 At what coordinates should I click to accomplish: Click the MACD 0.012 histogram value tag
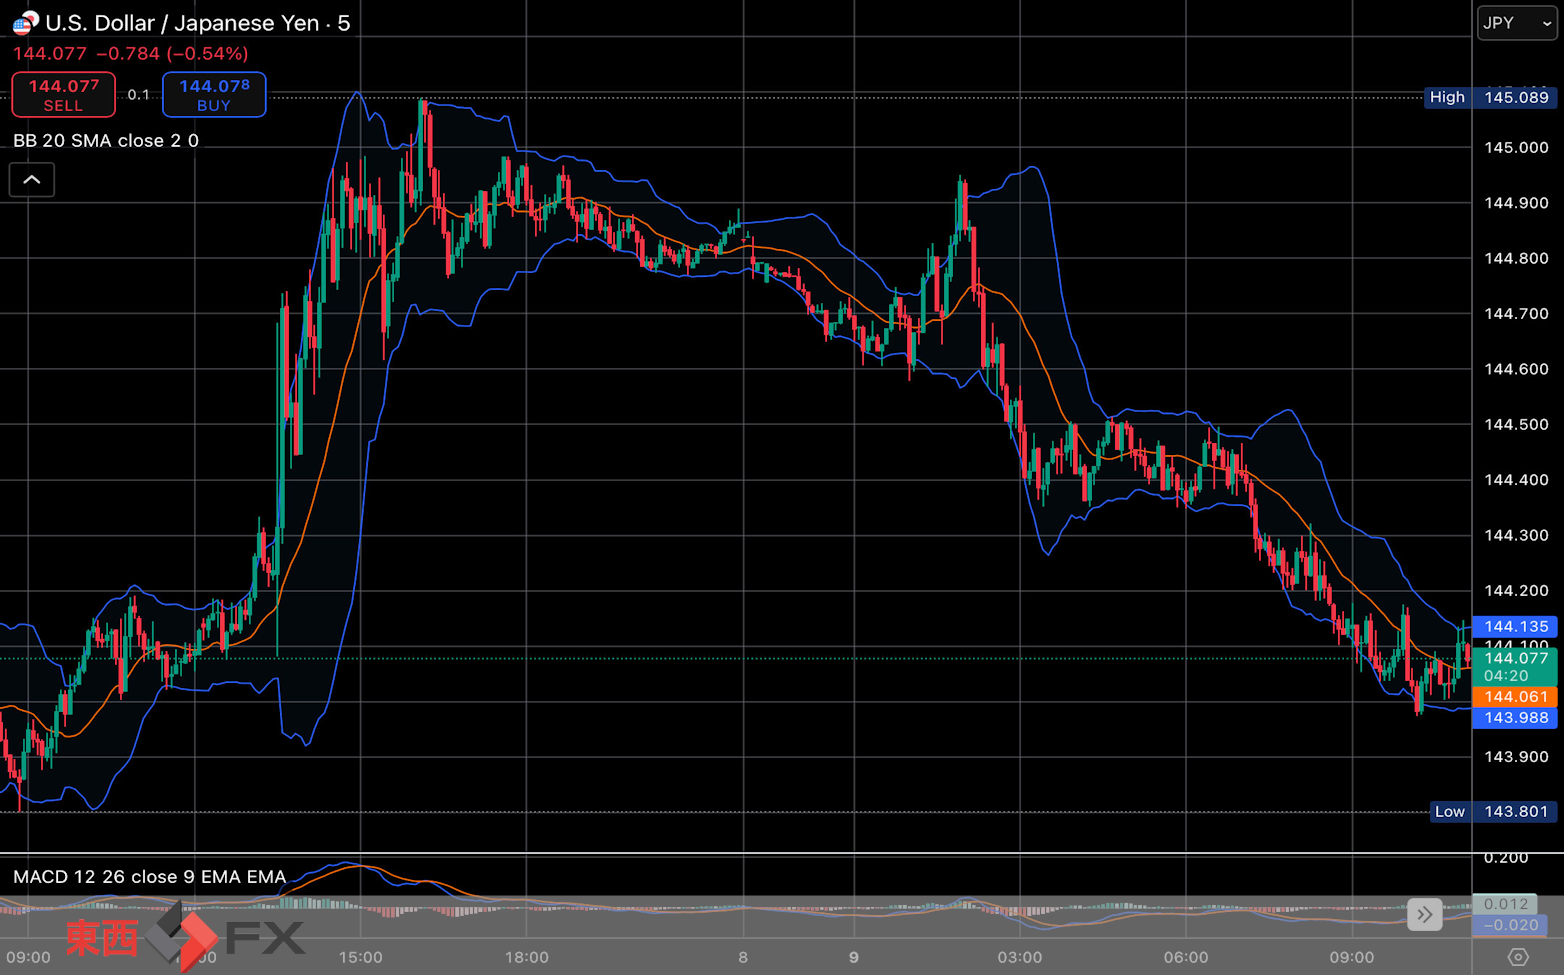tap(1505, 904)
